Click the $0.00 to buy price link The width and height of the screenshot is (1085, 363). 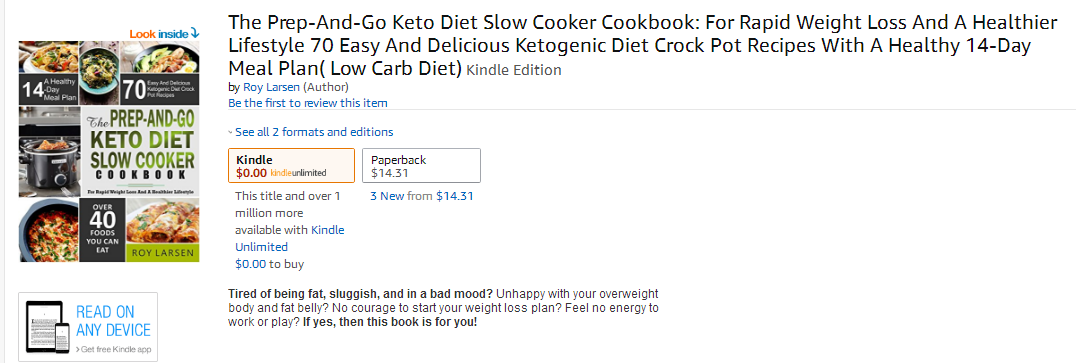(250, 263)
